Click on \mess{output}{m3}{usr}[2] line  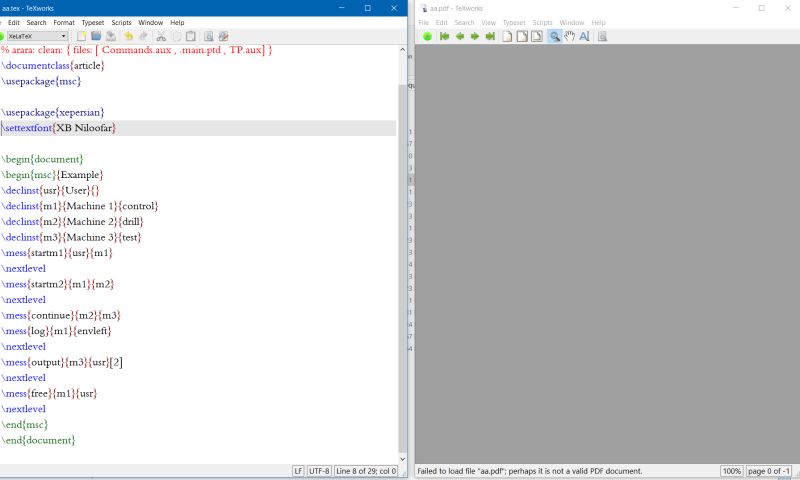pyautogui.click(x=62, y=362)
